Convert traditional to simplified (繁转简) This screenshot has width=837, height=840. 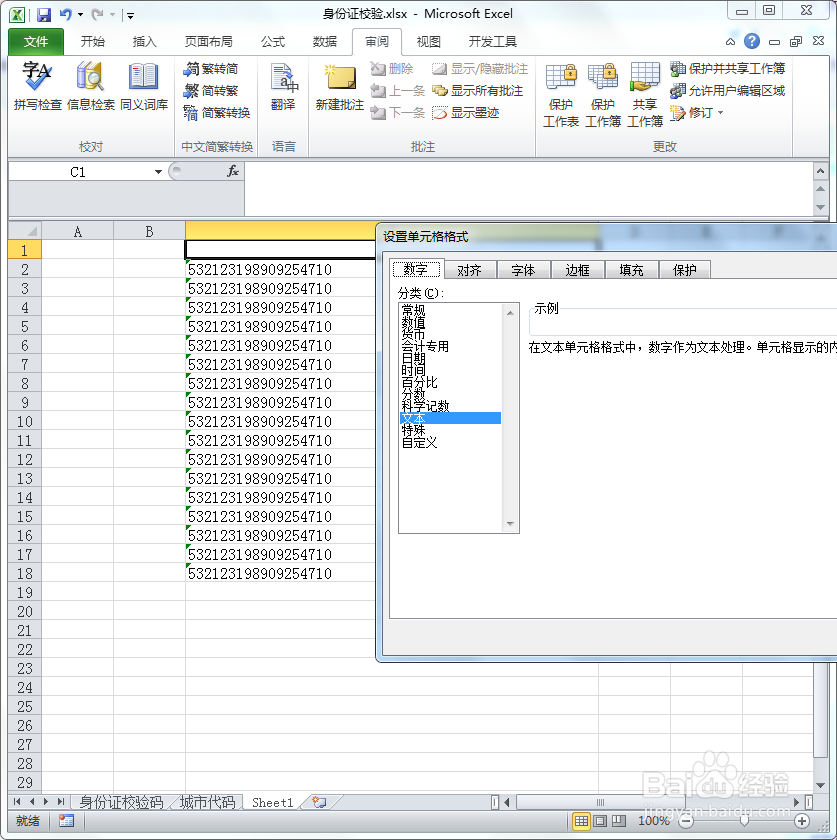(x=211, y=69)
